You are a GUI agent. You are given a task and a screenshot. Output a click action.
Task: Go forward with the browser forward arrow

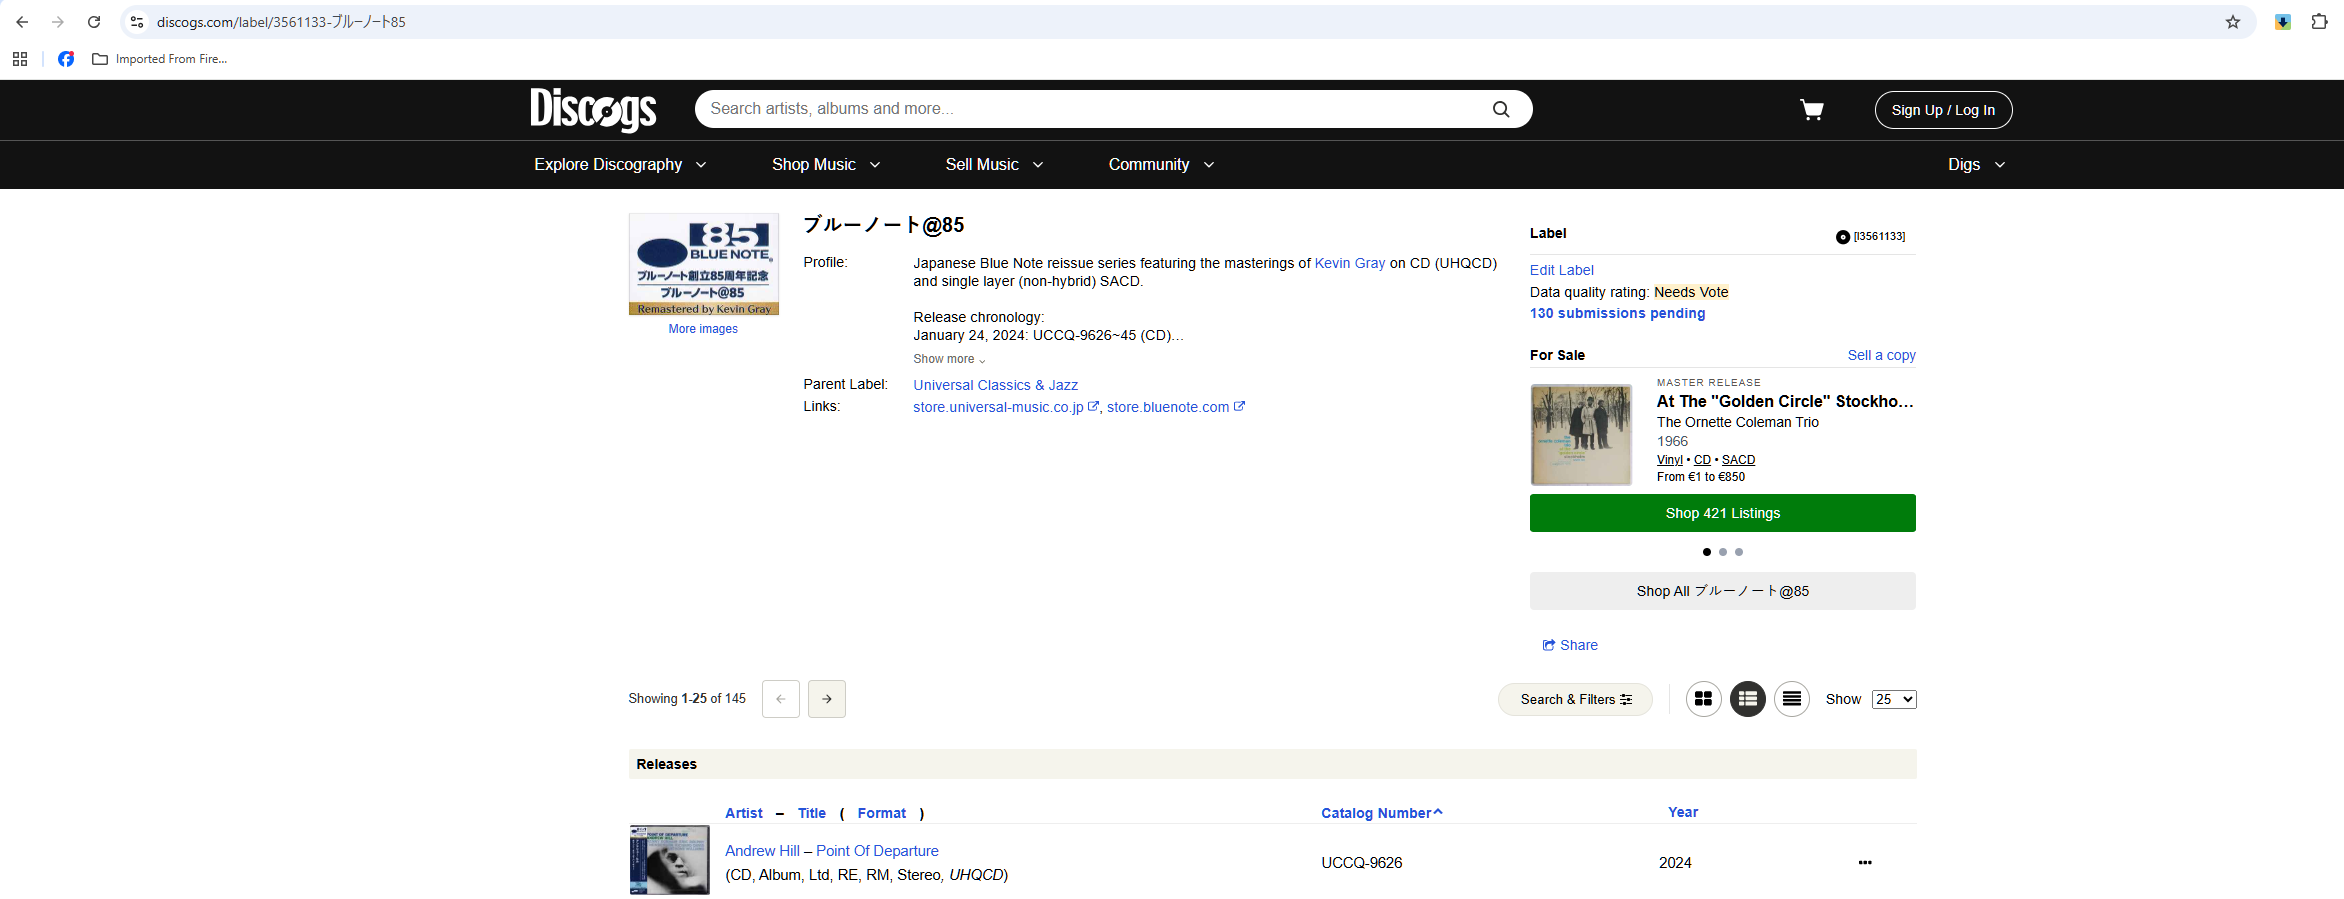58,22
